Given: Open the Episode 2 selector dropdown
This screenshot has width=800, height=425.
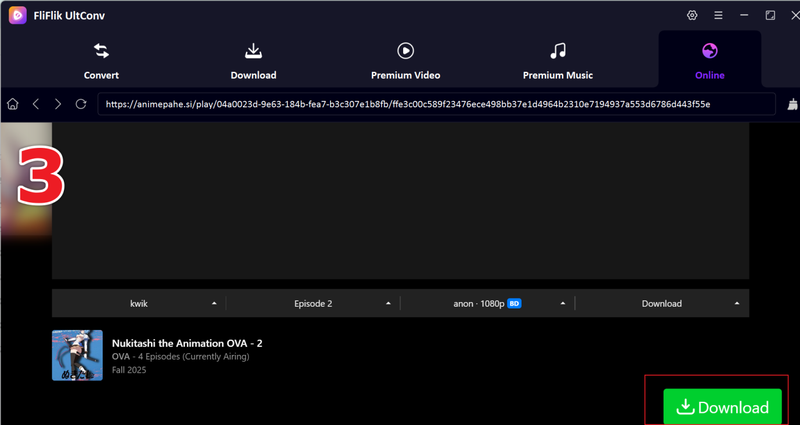Looking at the screenshot, I should point(313,304).
